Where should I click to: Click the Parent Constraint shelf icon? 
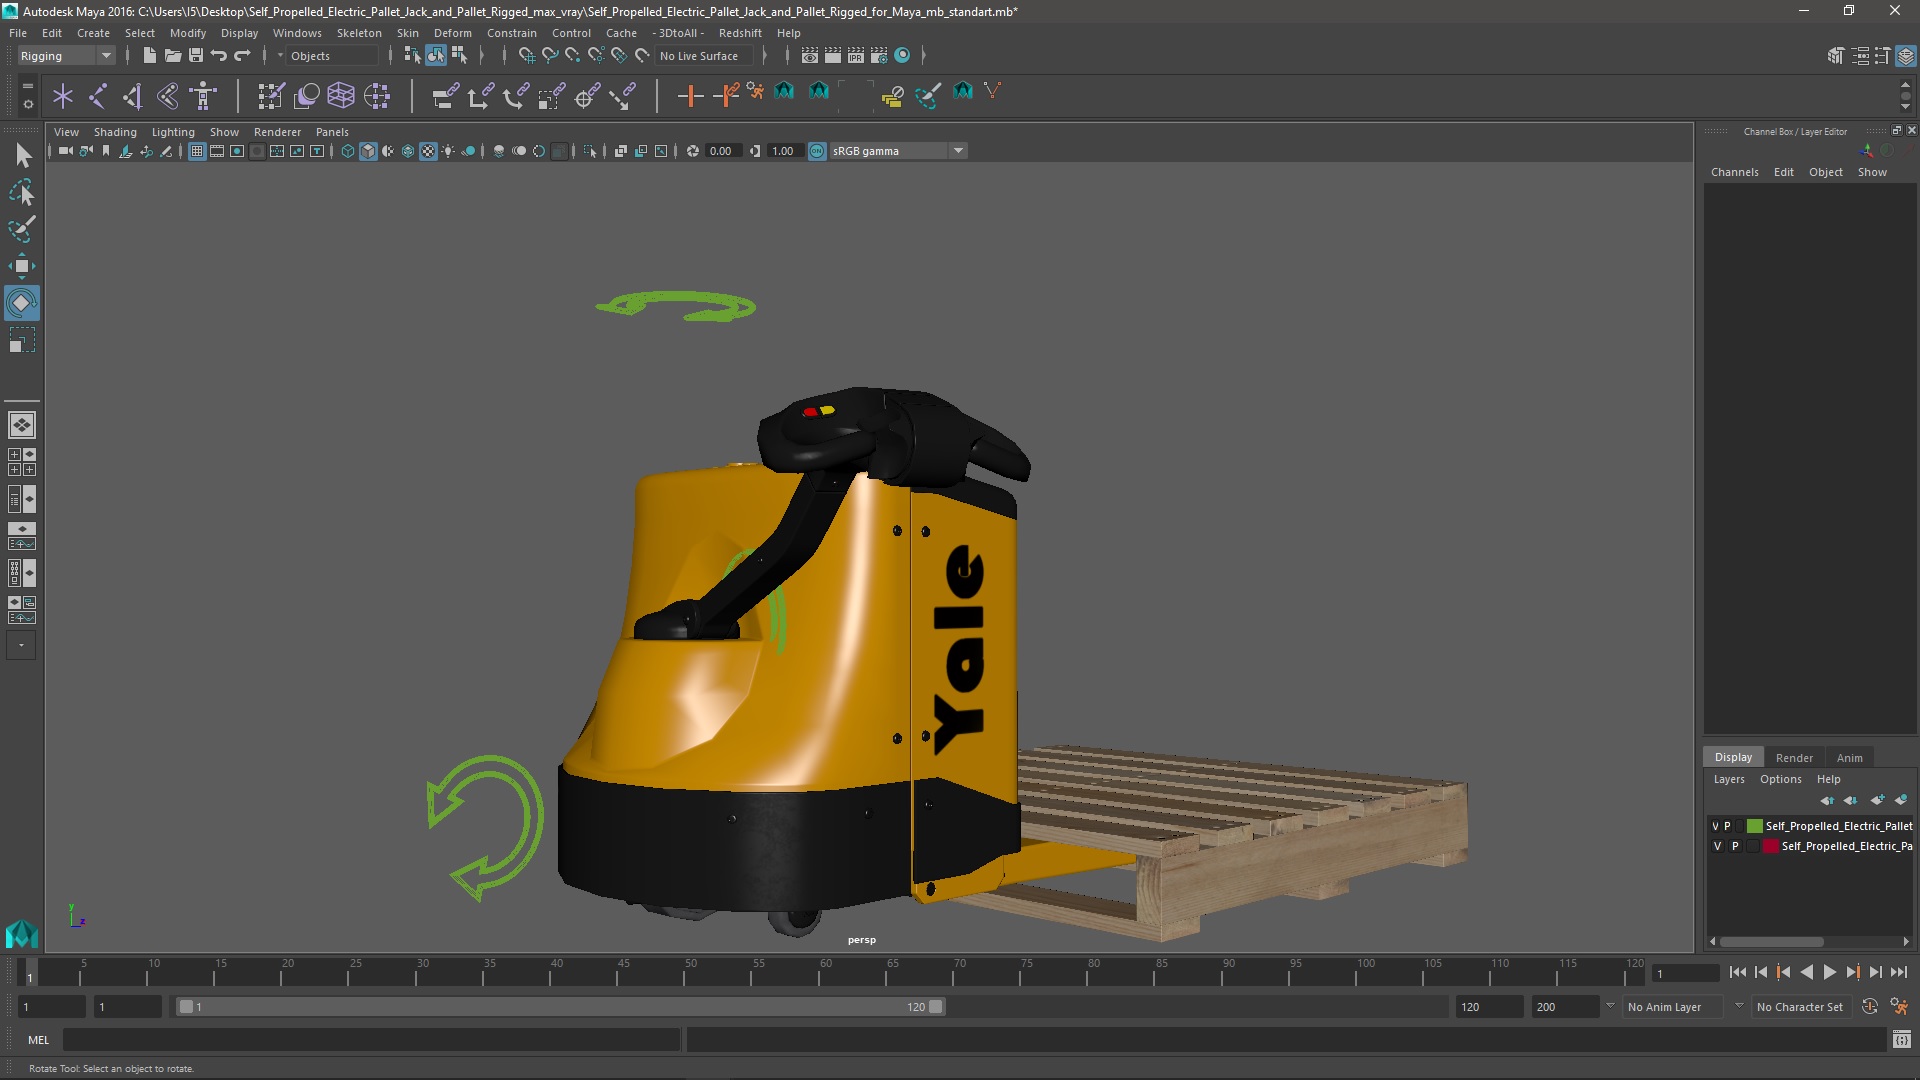(446, 96)
